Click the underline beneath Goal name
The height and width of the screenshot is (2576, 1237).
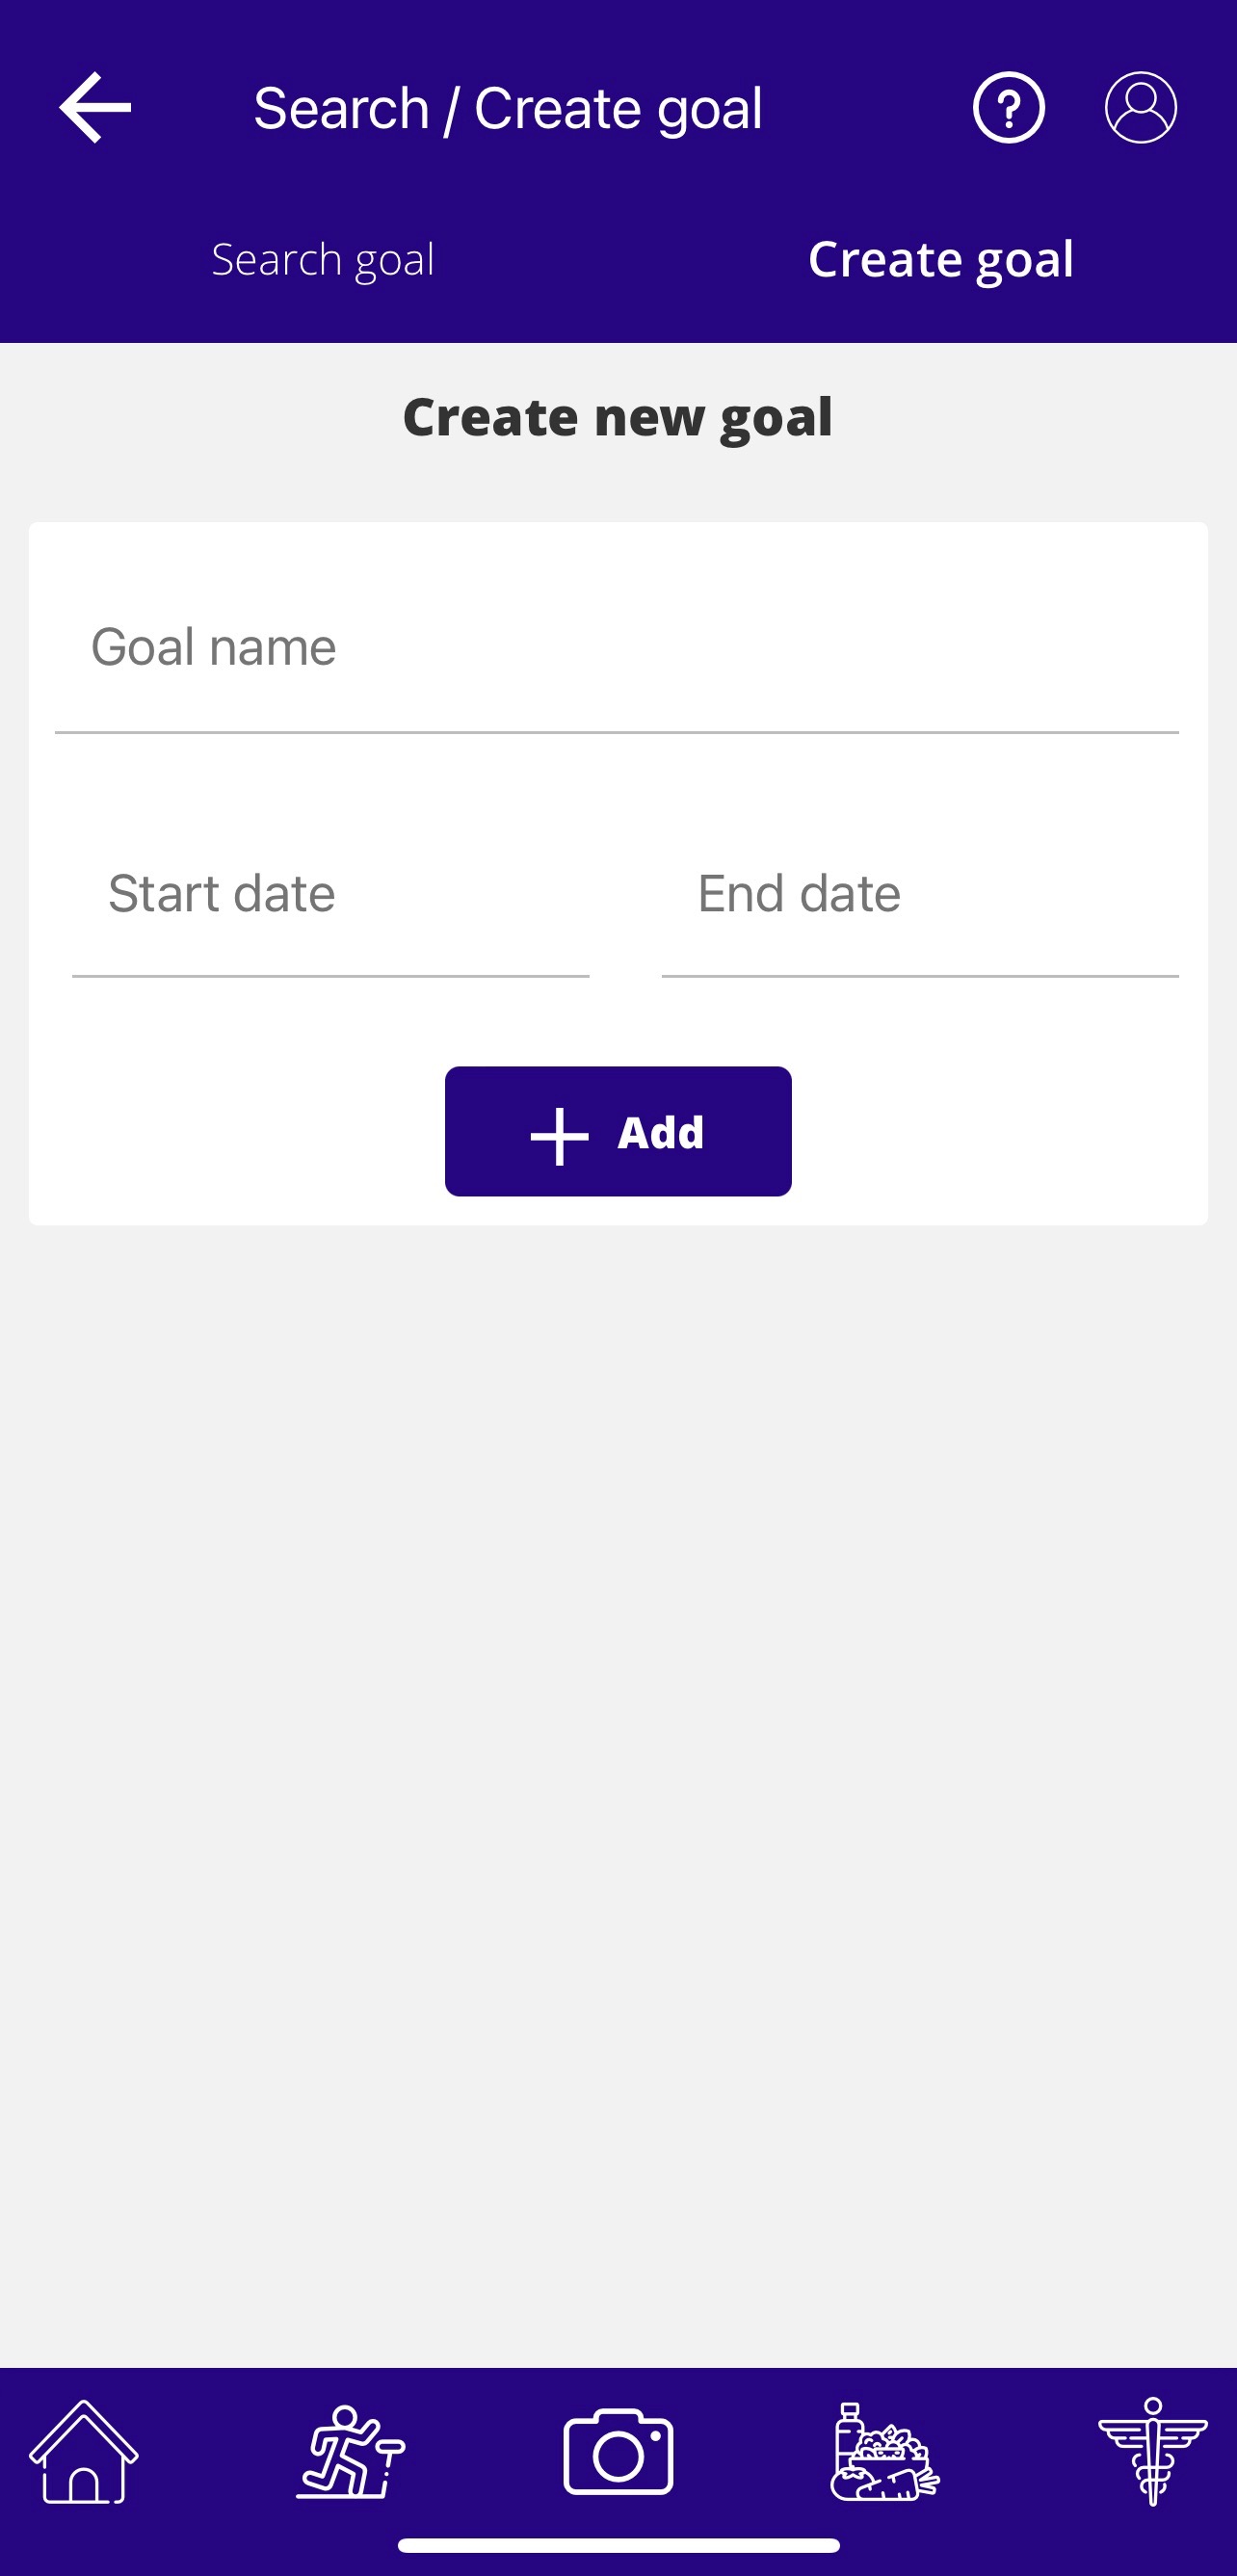pyautogui.click(x=616, y=732)
